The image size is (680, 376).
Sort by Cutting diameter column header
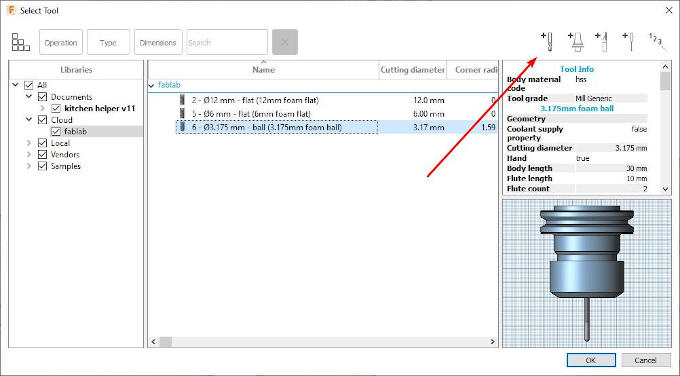coord(412,70)
